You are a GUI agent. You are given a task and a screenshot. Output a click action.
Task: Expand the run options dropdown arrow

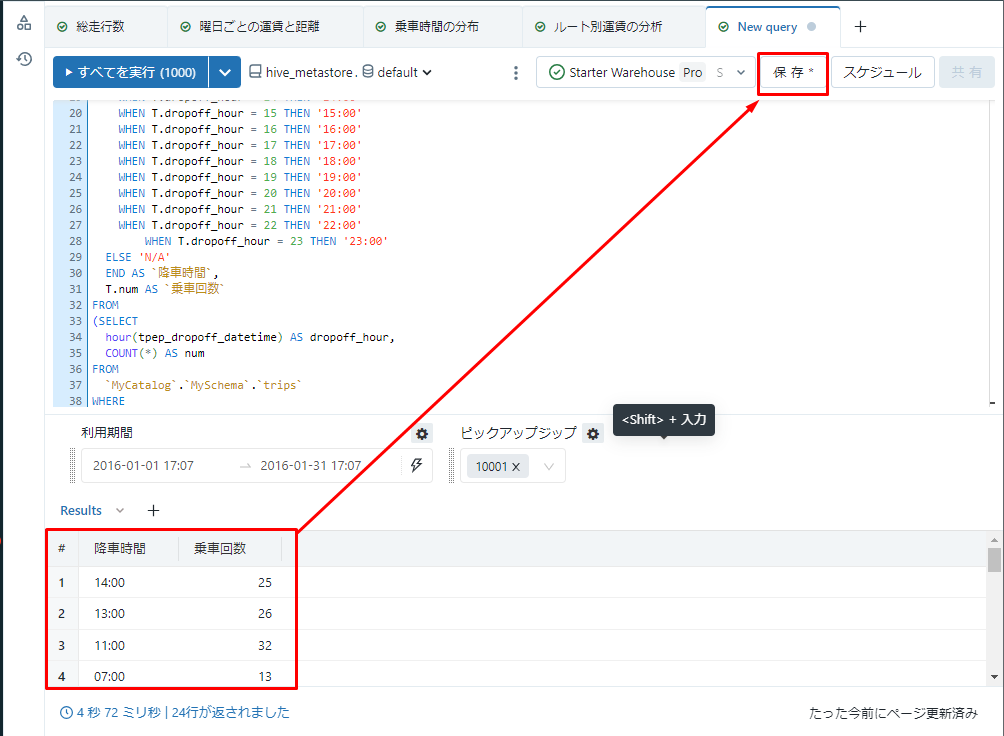(x=225, y=72)
